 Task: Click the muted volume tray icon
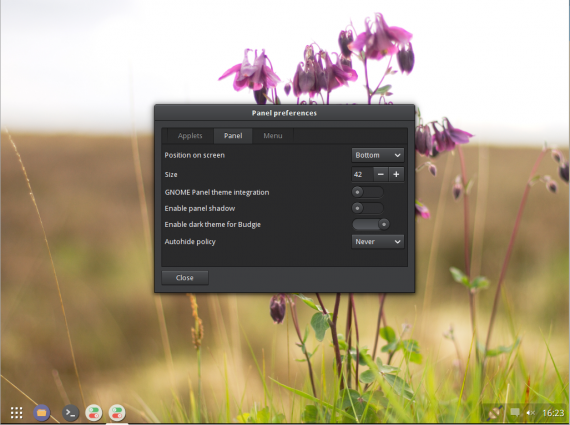[x=530, y=413]
